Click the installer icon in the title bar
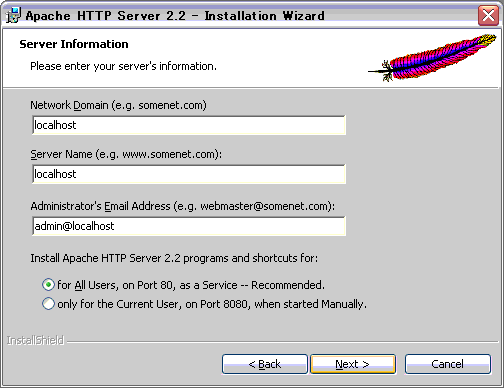This screenshot has height=388, width=504. 13,15
